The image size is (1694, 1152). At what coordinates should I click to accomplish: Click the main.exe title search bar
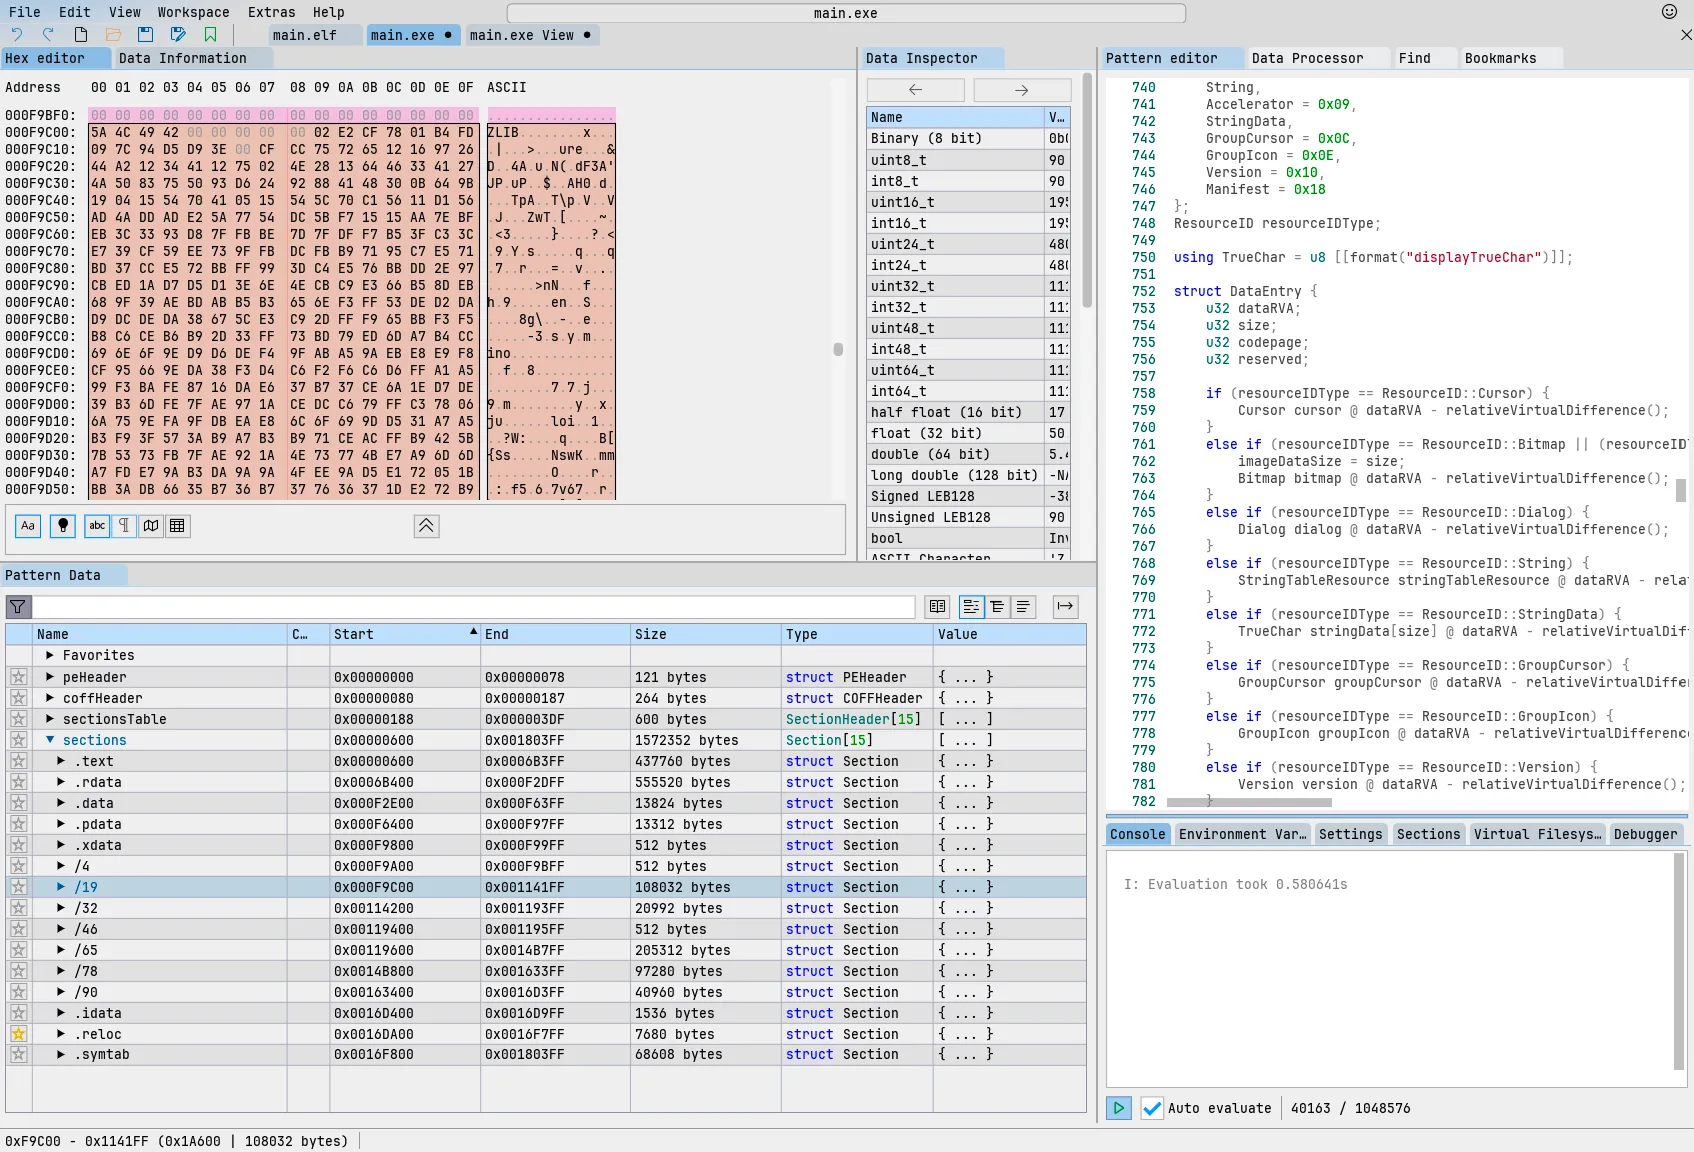pyautogui.click(x=846, y=13)
